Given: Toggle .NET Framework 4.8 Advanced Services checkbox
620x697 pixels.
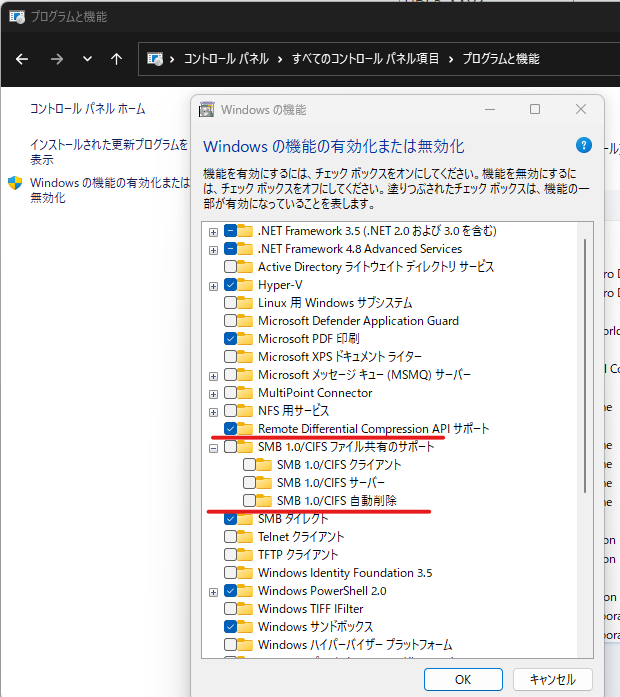Looking at the screenshot, I should click(x=230, y=248).
